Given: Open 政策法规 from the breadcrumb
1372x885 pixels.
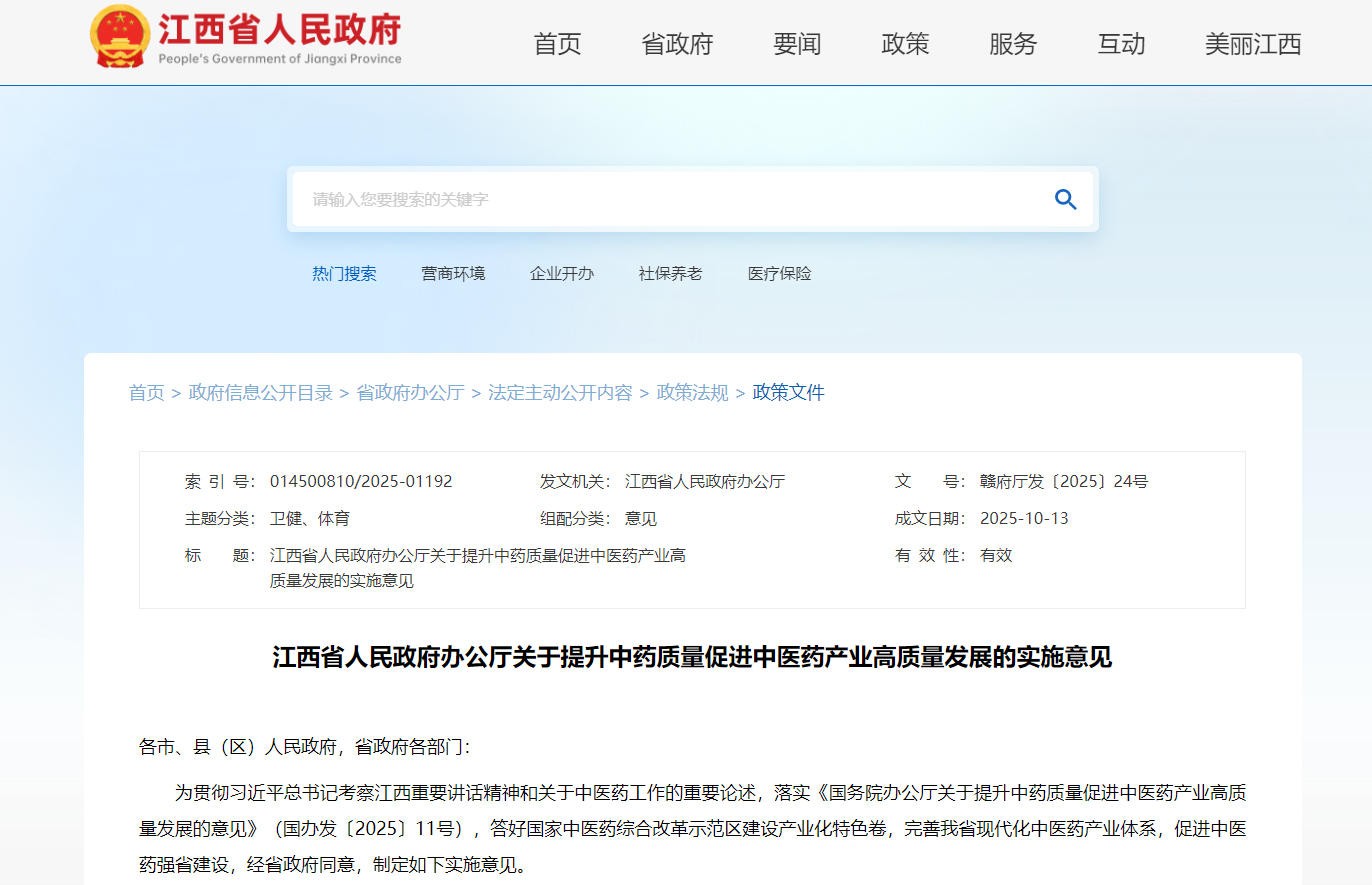Looking at the screenshot, I should tap(691, 392).
